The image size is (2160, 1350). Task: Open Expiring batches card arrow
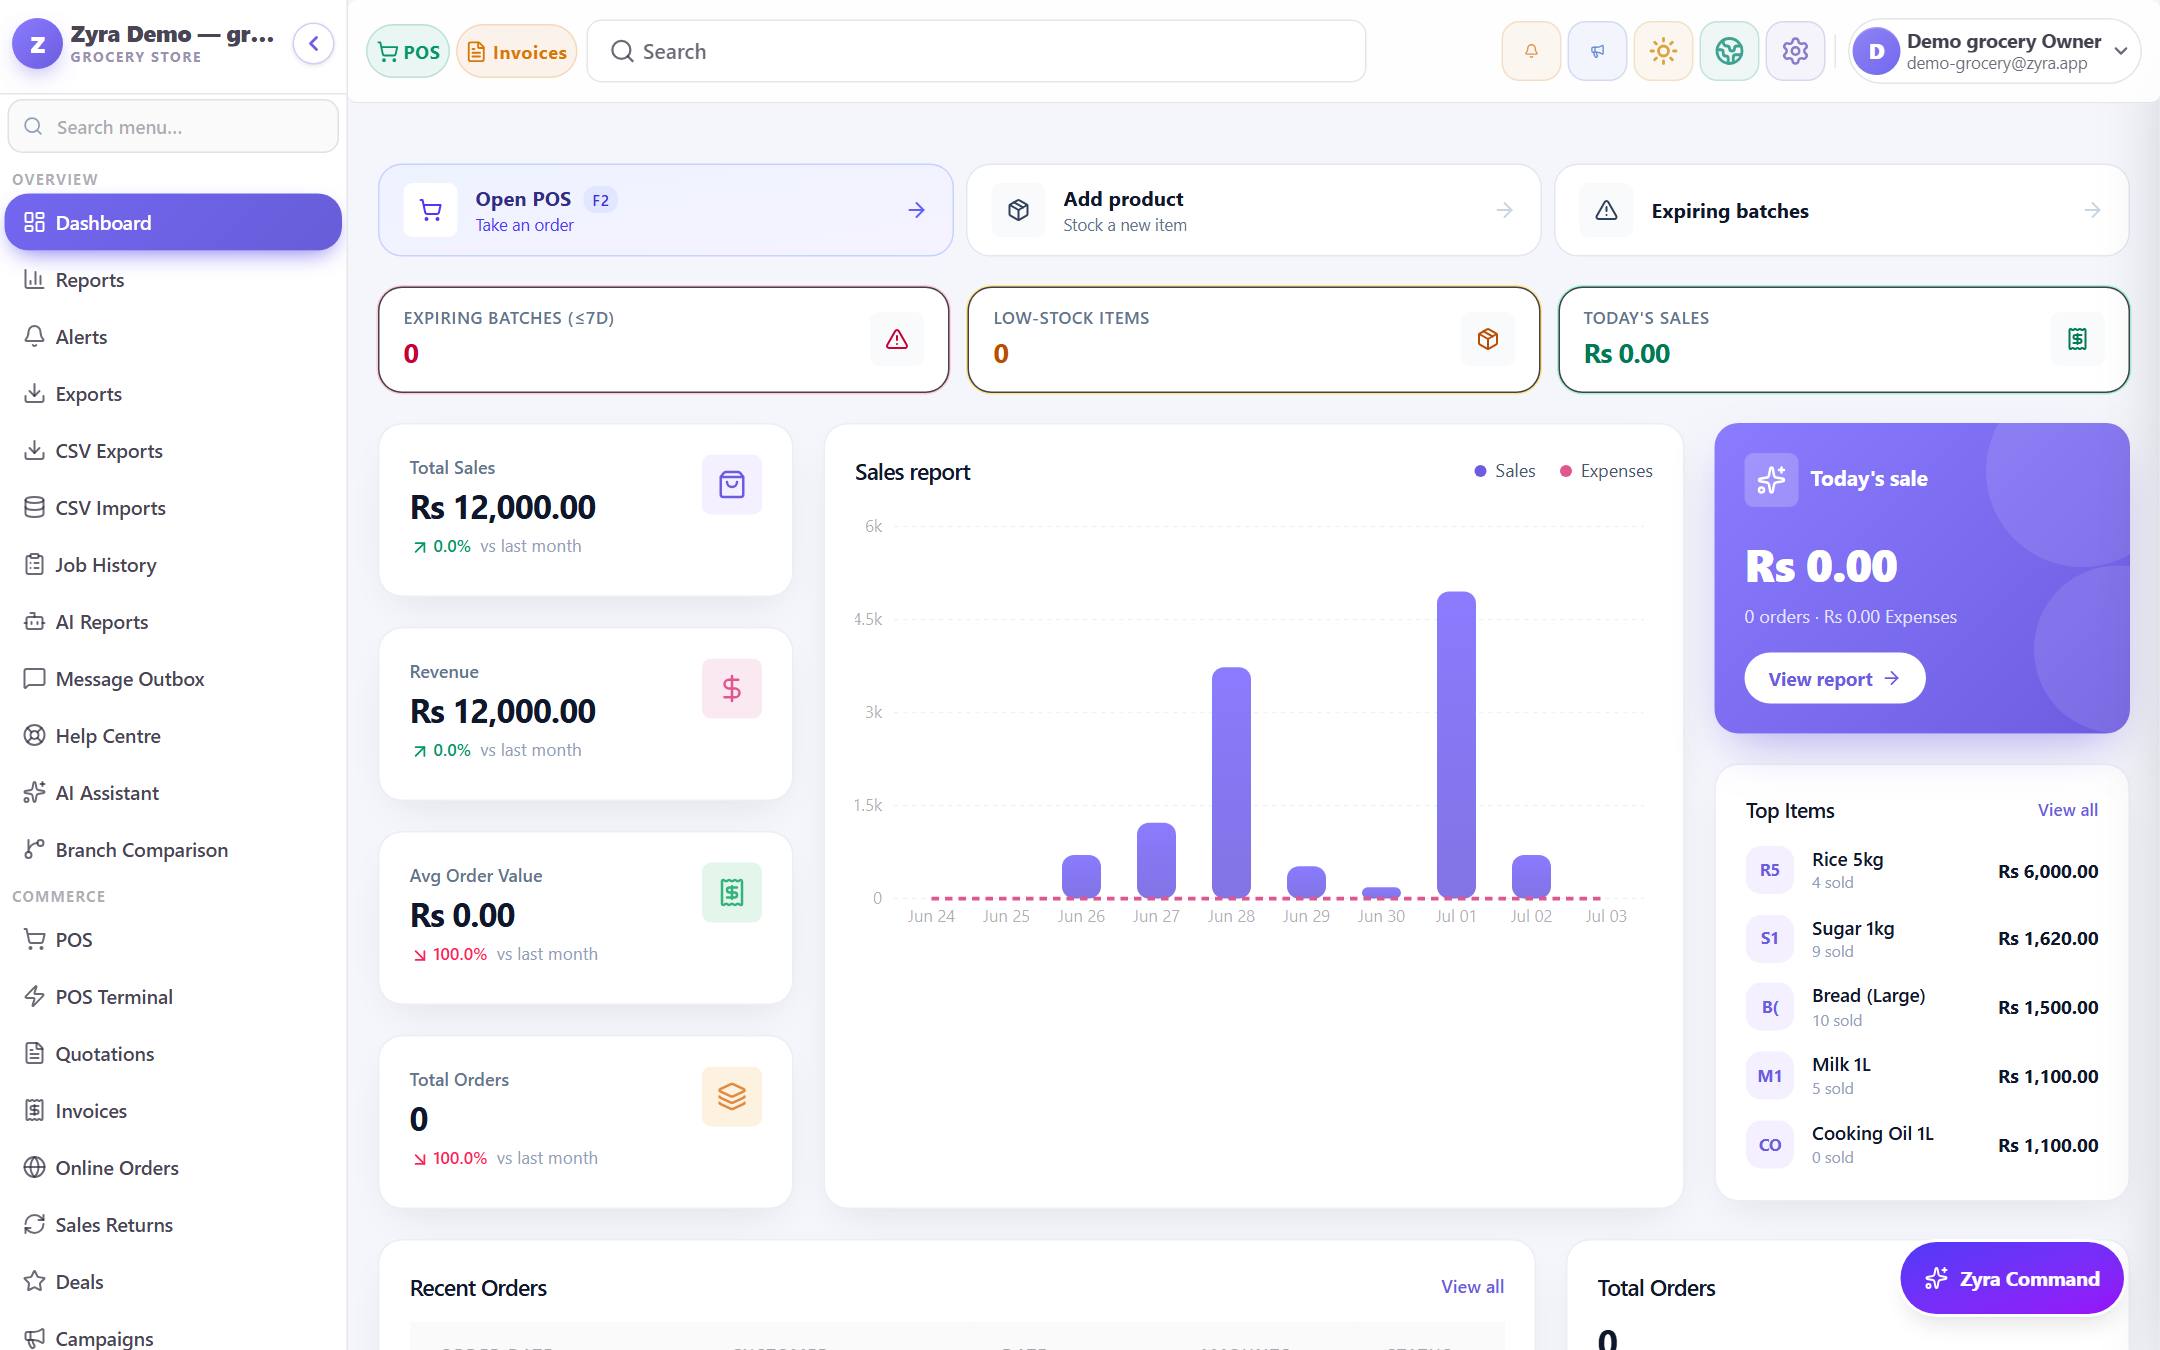tap(2092, 210)
